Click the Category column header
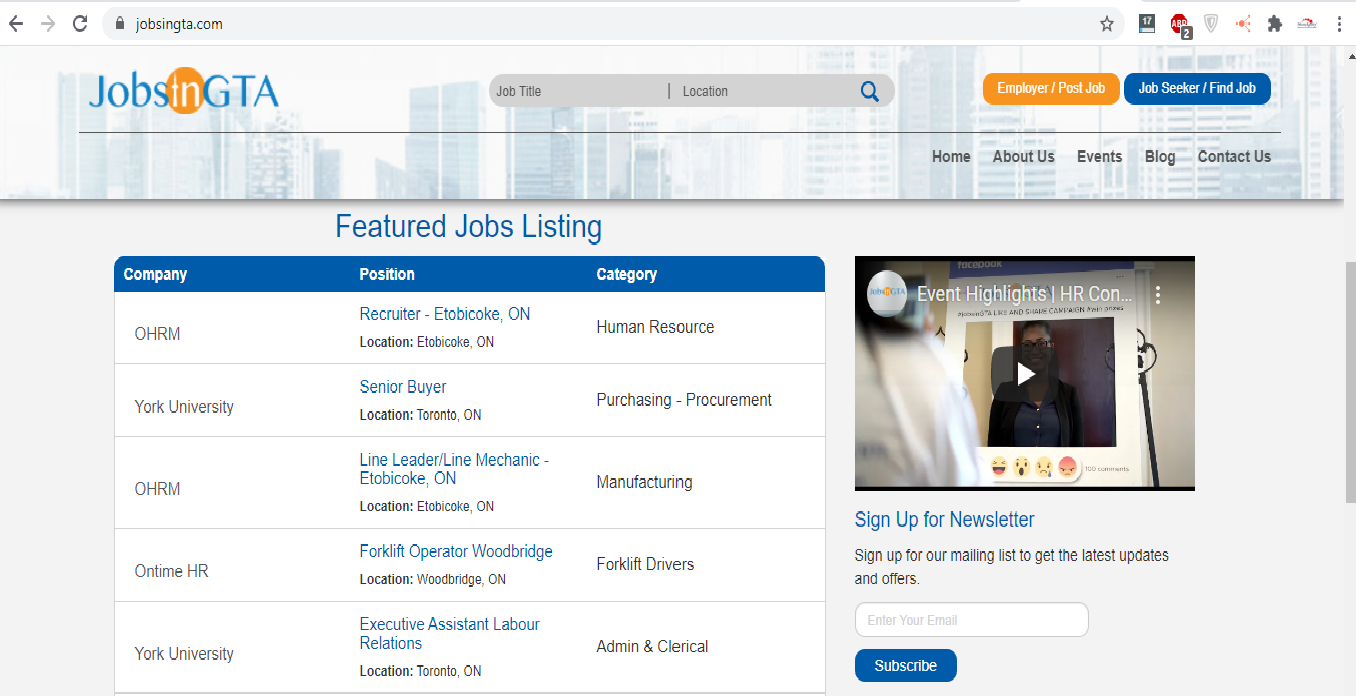Image resolution: width=1356 pixels, height=696 pixels. [627, 274]
